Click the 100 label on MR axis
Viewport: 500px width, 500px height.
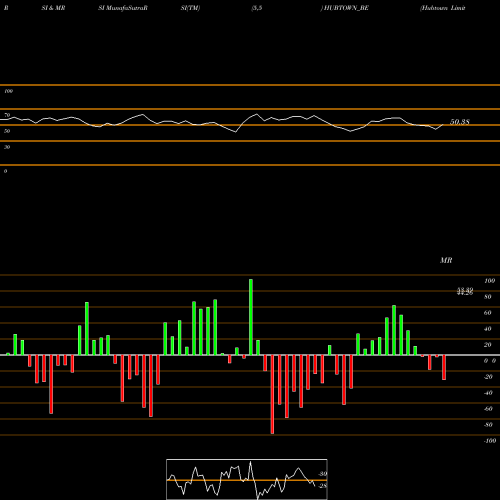[489, 281]
